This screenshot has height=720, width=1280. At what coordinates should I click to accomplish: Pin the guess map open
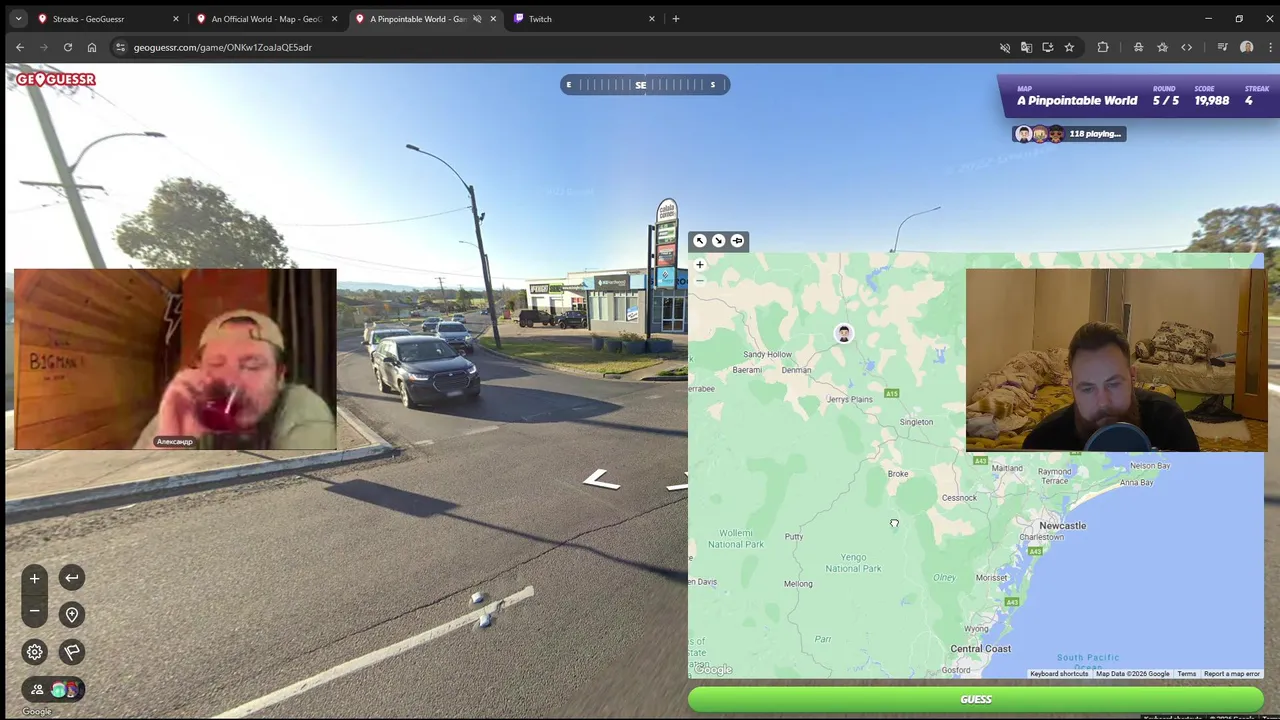pyautogui.click(x=737, y=241)
